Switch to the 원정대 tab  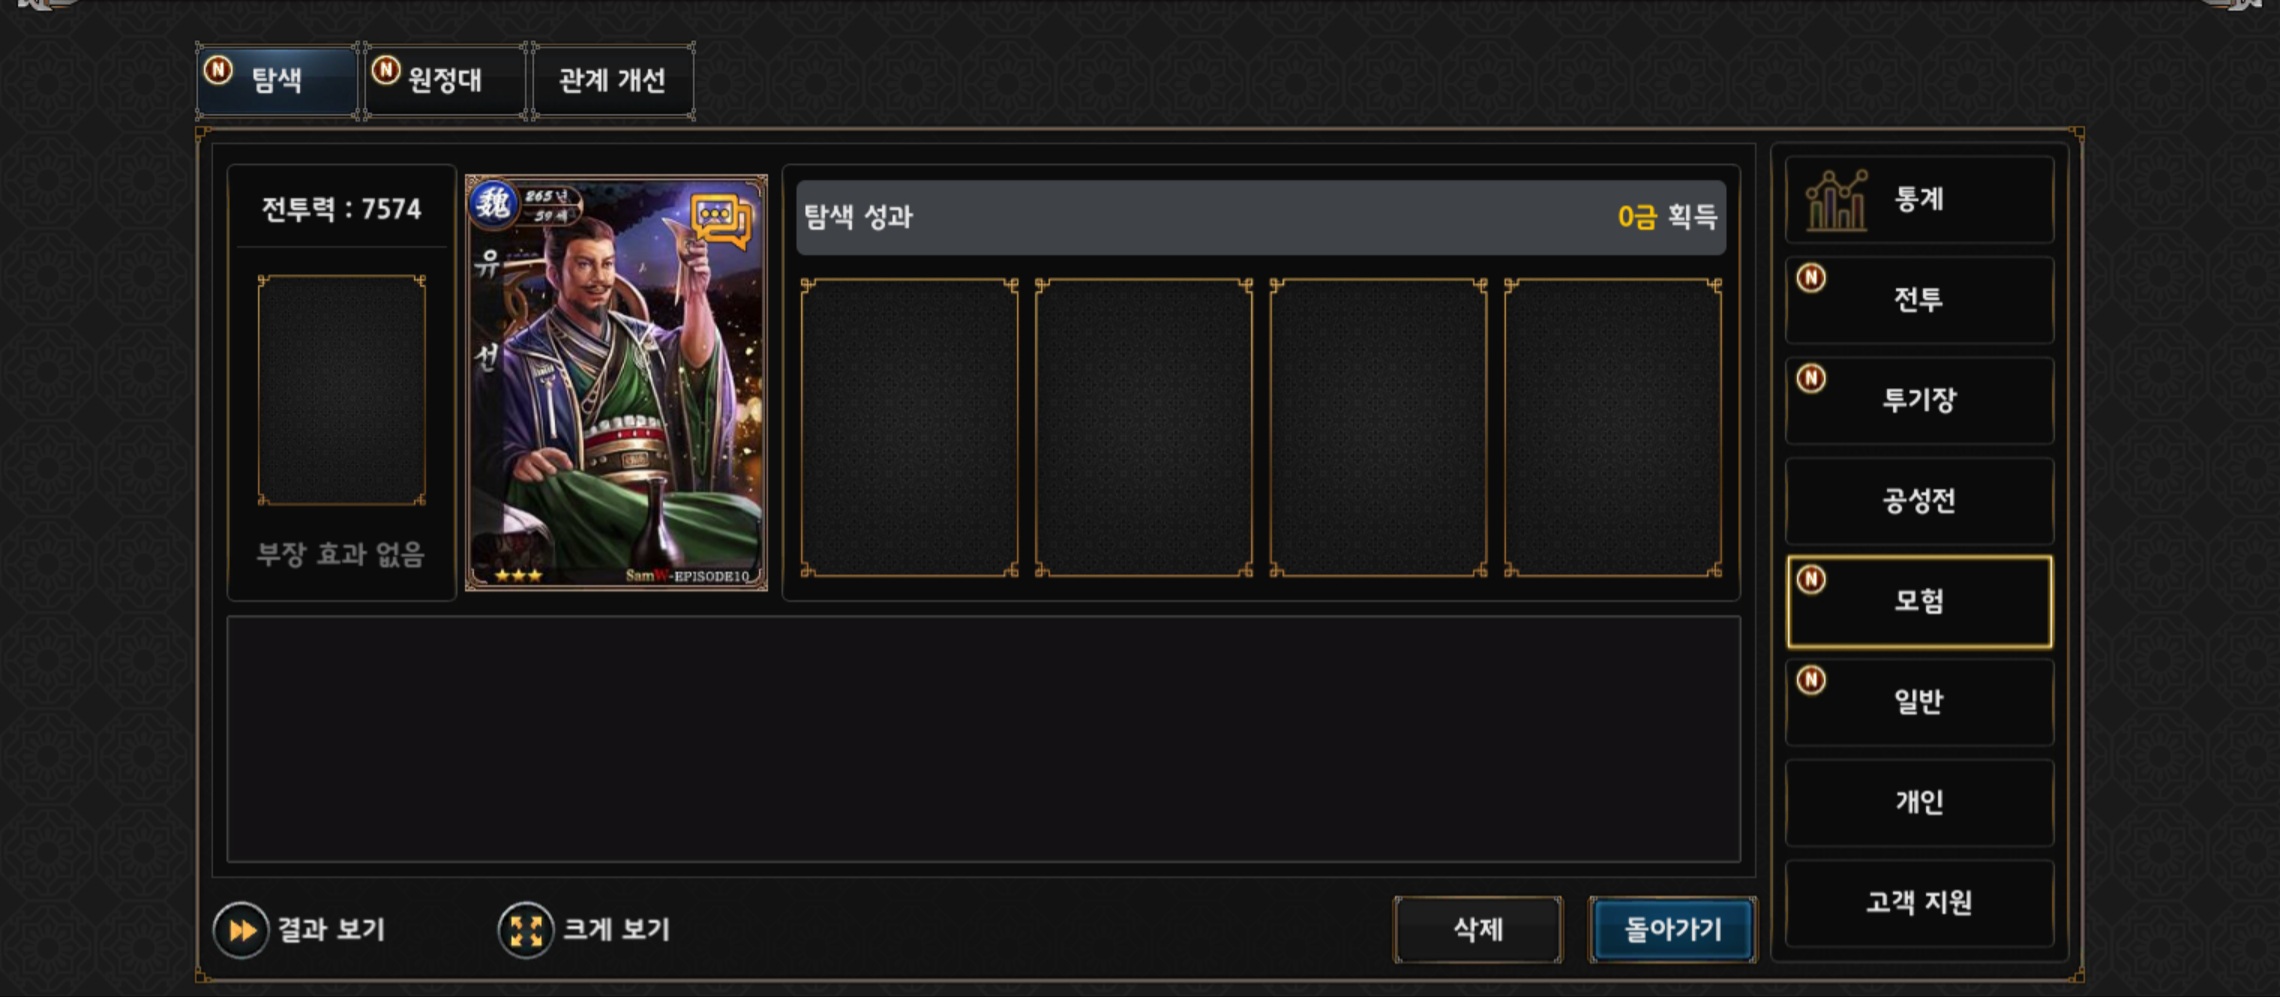(x=445, y=80)
